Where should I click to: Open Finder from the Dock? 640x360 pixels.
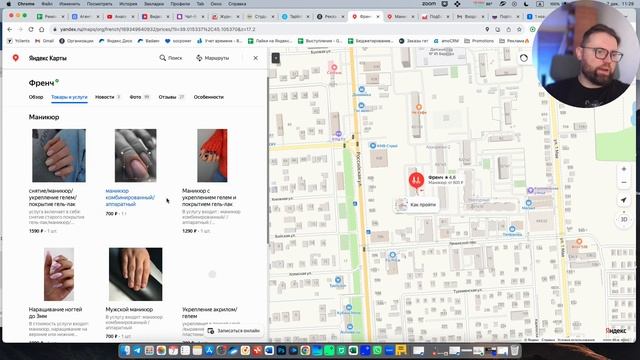click(125, 351)
